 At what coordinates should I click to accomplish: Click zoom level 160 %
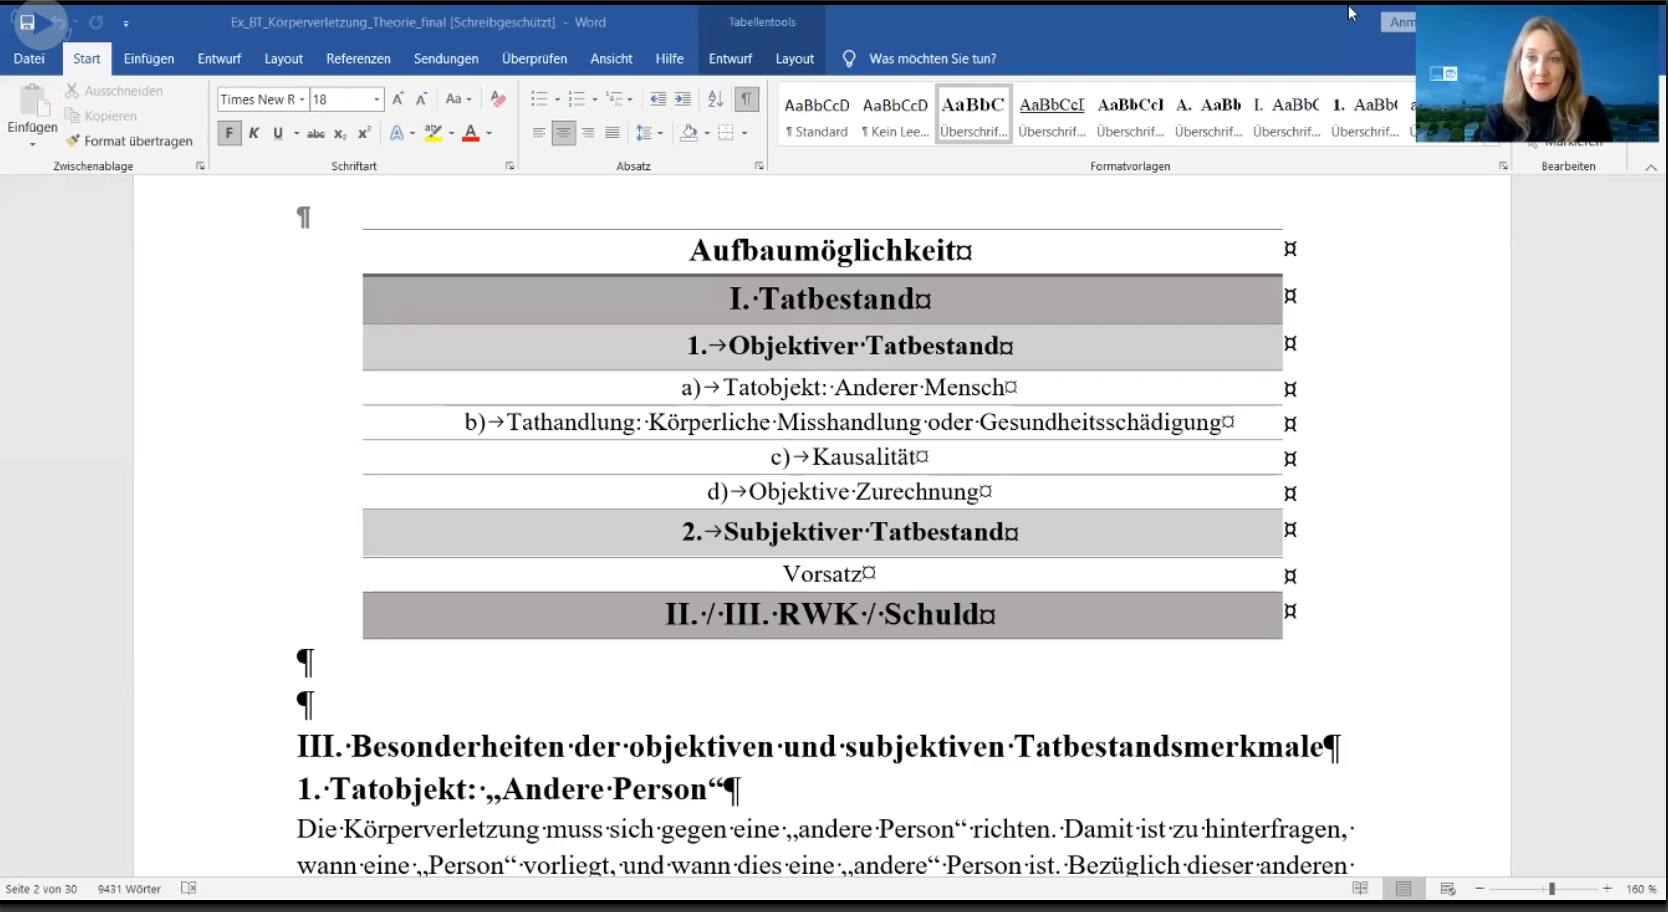tap(1641, 889)
